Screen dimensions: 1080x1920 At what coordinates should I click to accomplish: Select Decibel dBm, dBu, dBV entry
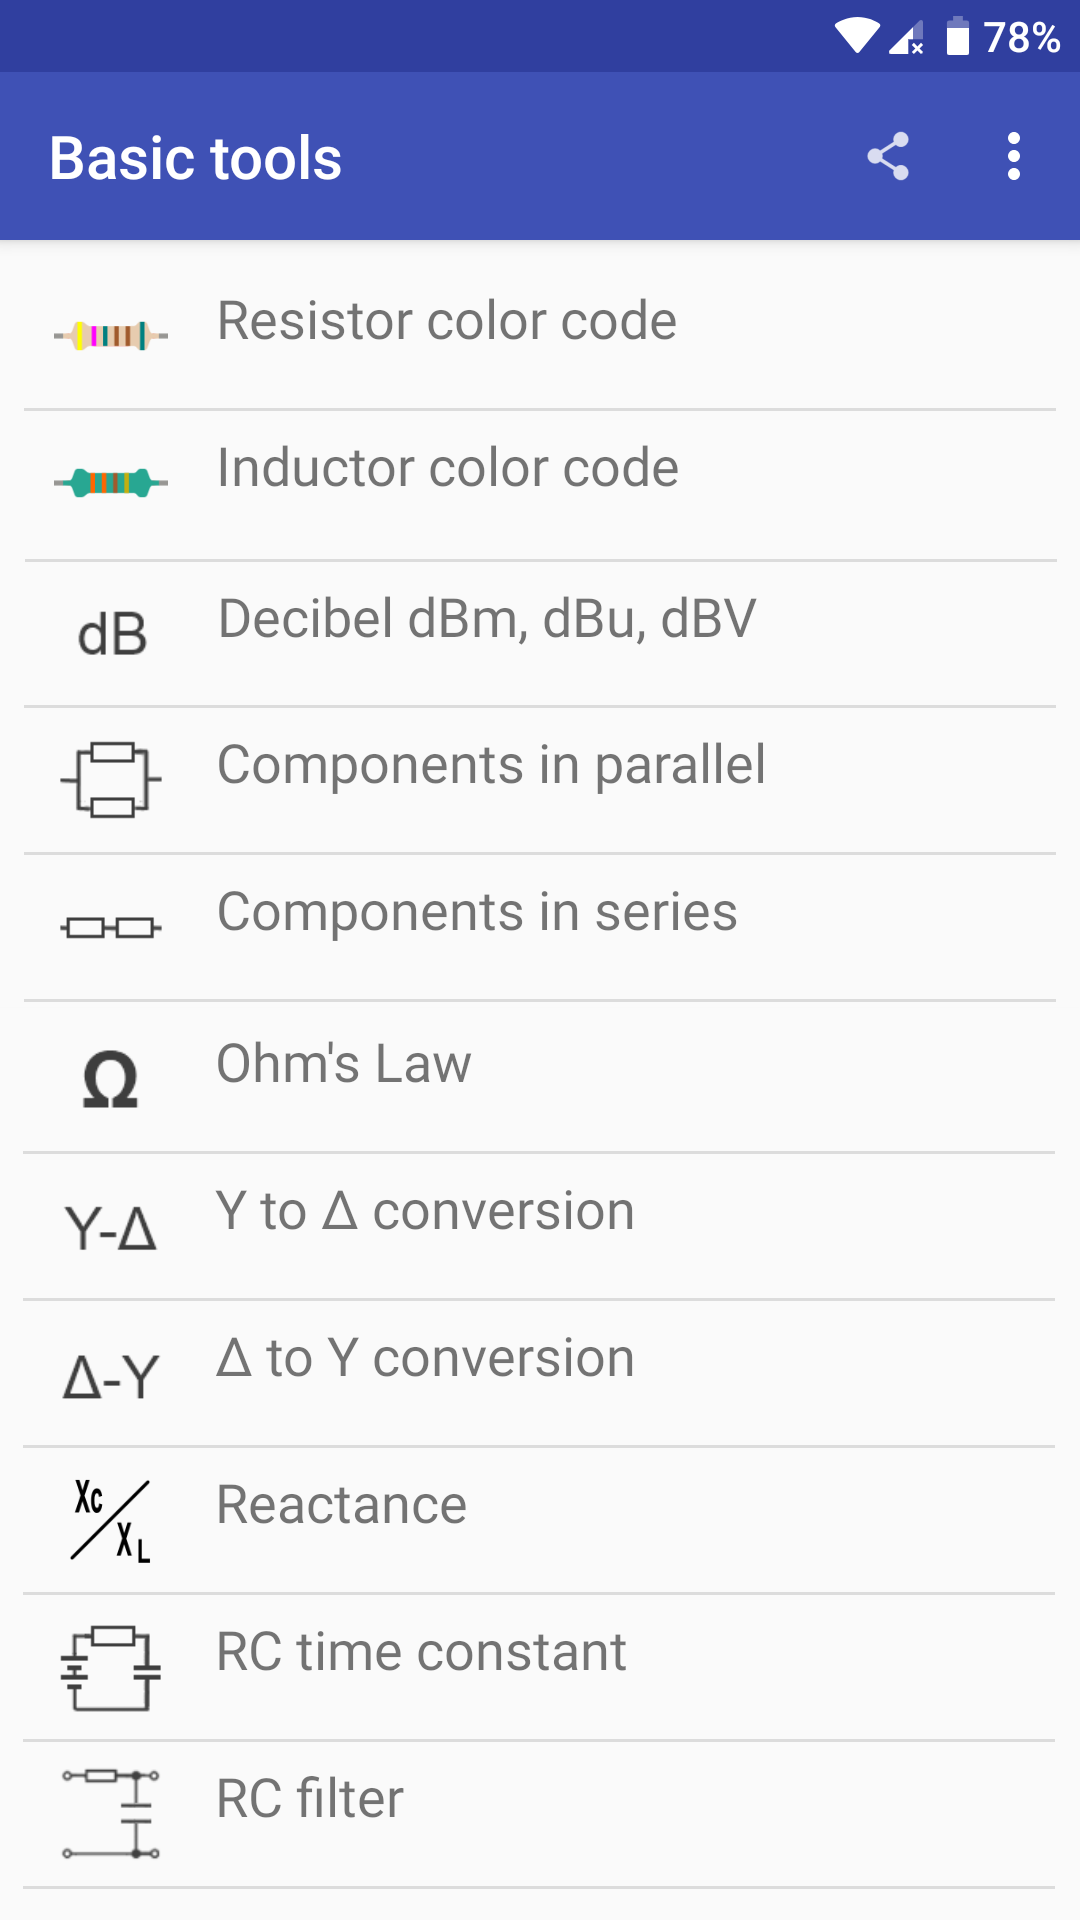487,619
